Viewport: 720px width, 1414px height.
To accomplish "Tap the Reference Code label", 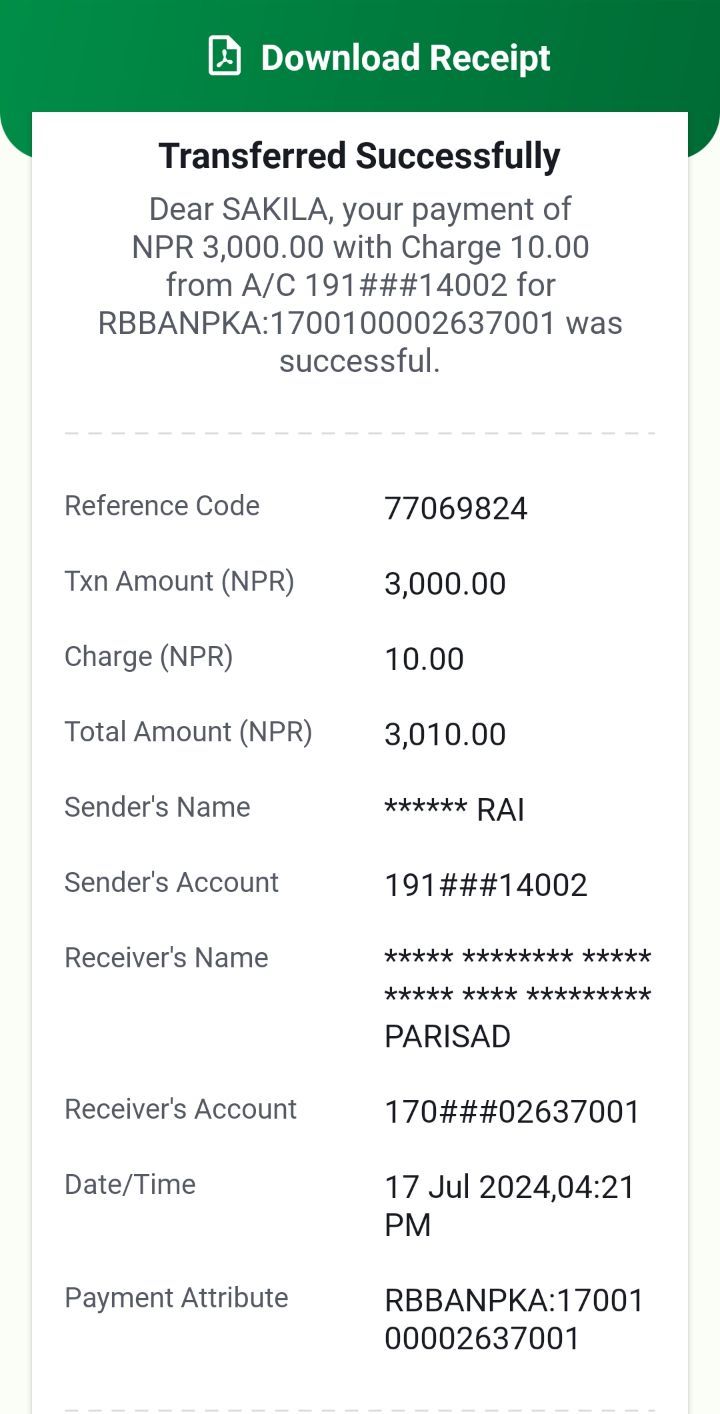I will (162, 506).
